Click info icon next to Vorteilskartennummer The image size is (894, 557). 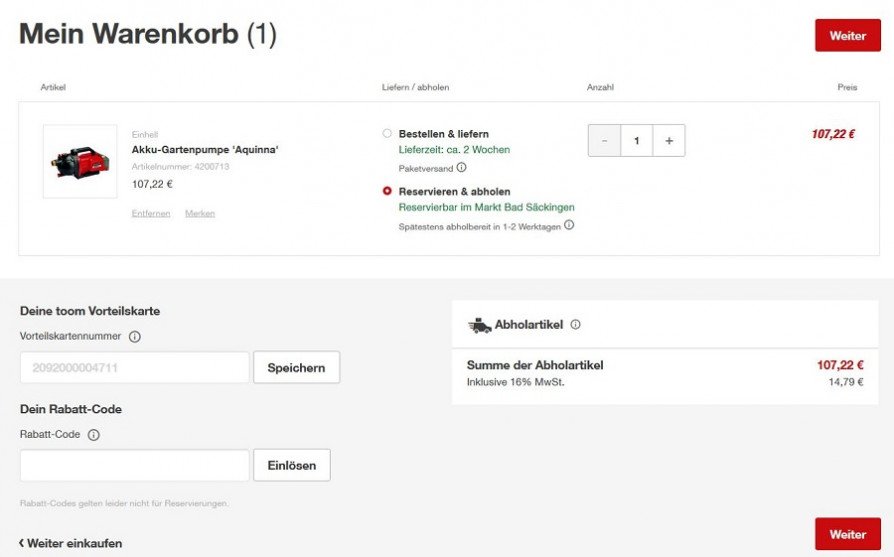135,336
